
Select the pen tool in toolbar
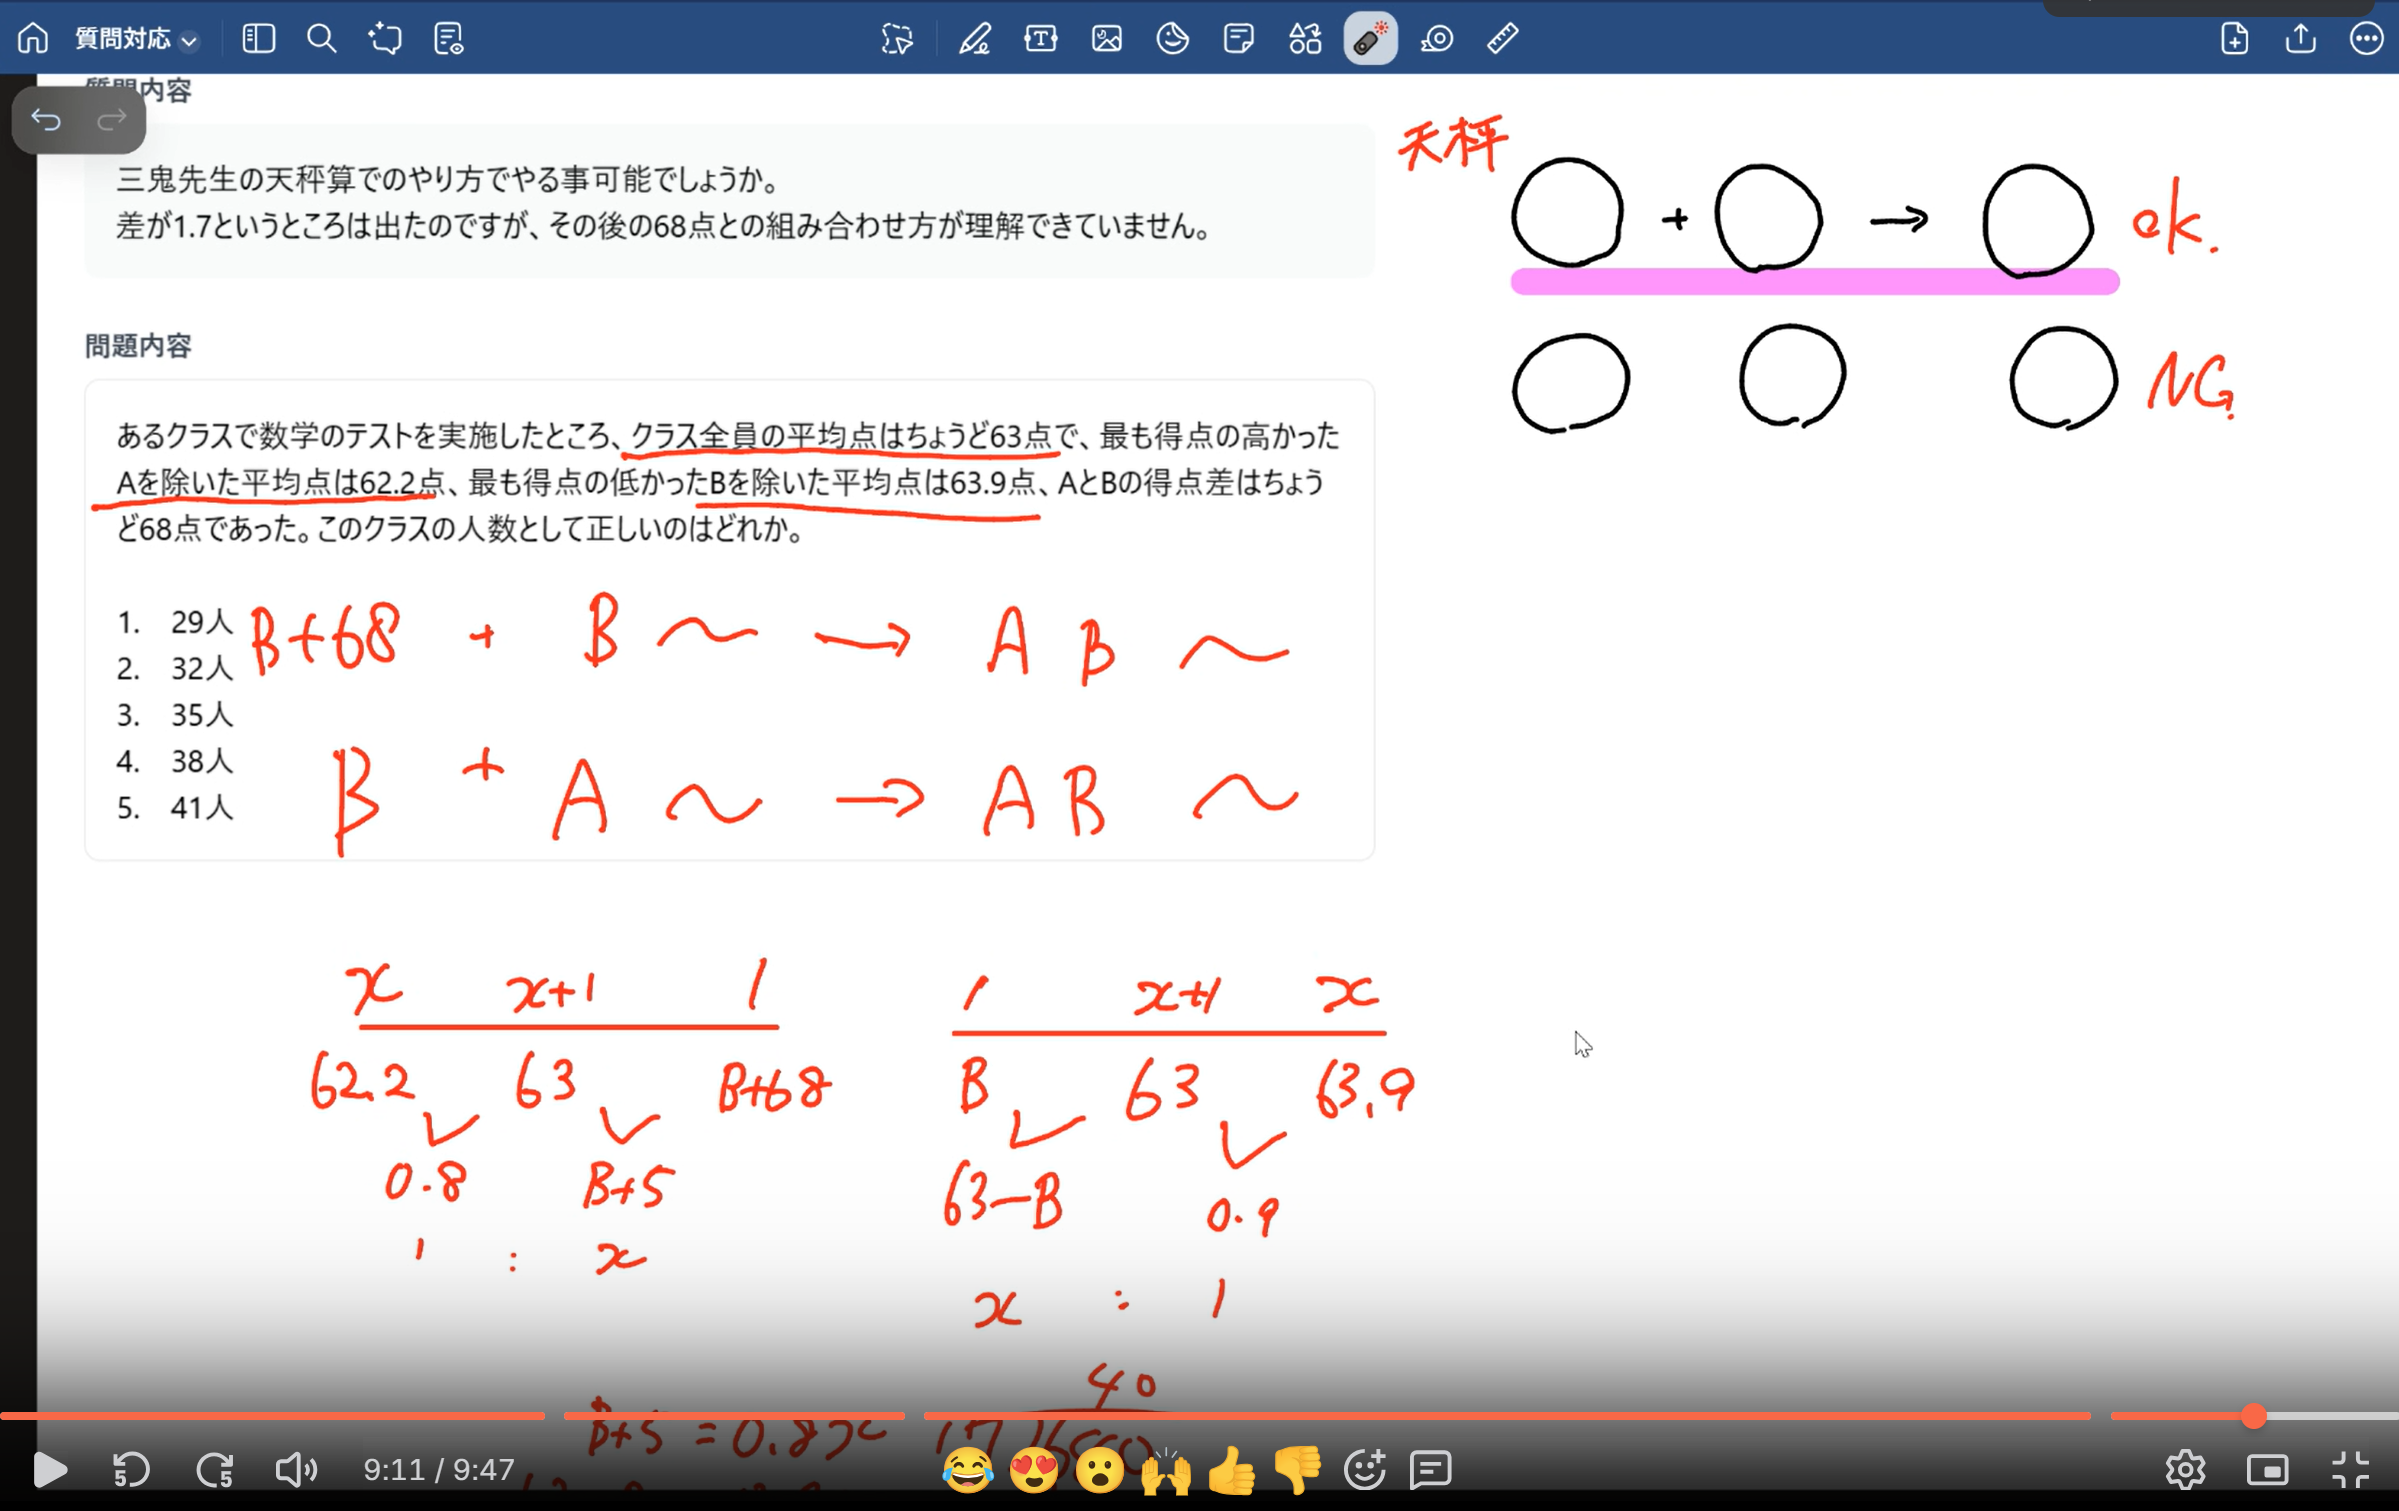pos(974,39)
